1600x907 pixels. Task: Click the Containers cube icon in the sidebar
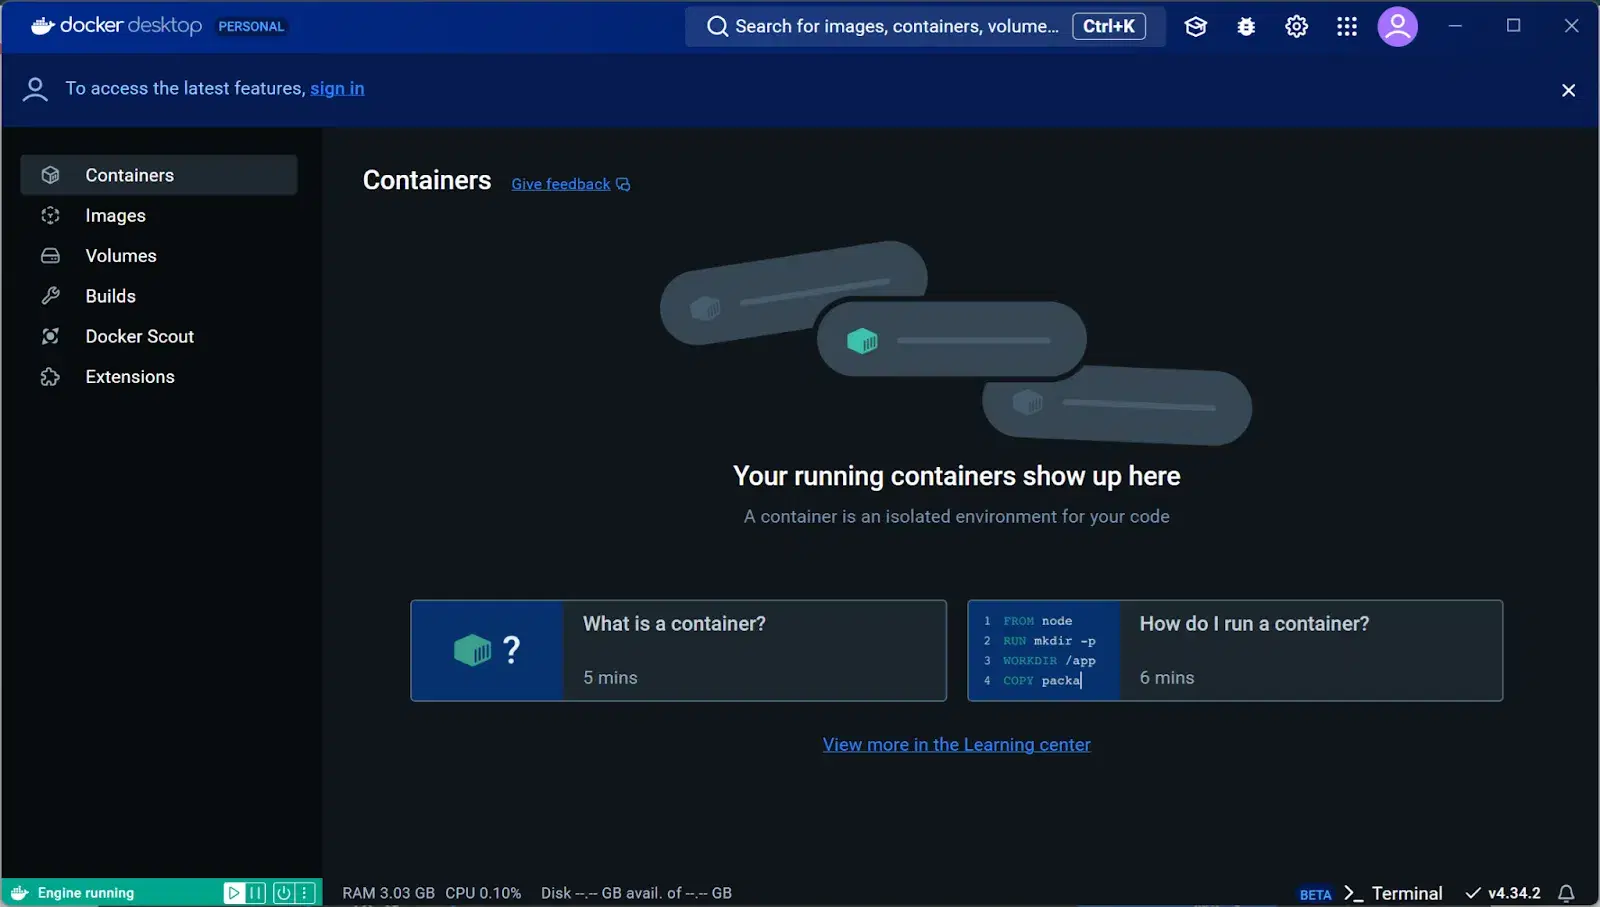point(50,175)
